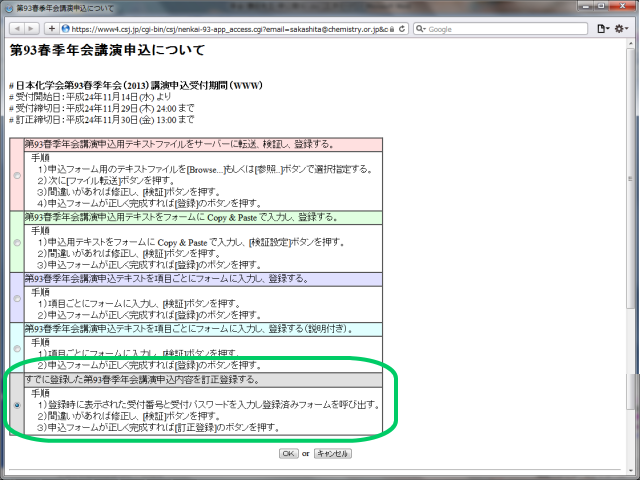640x480 pixels.
Task: Select the item-by-item form entry radio button
Action: pos(17,298)
